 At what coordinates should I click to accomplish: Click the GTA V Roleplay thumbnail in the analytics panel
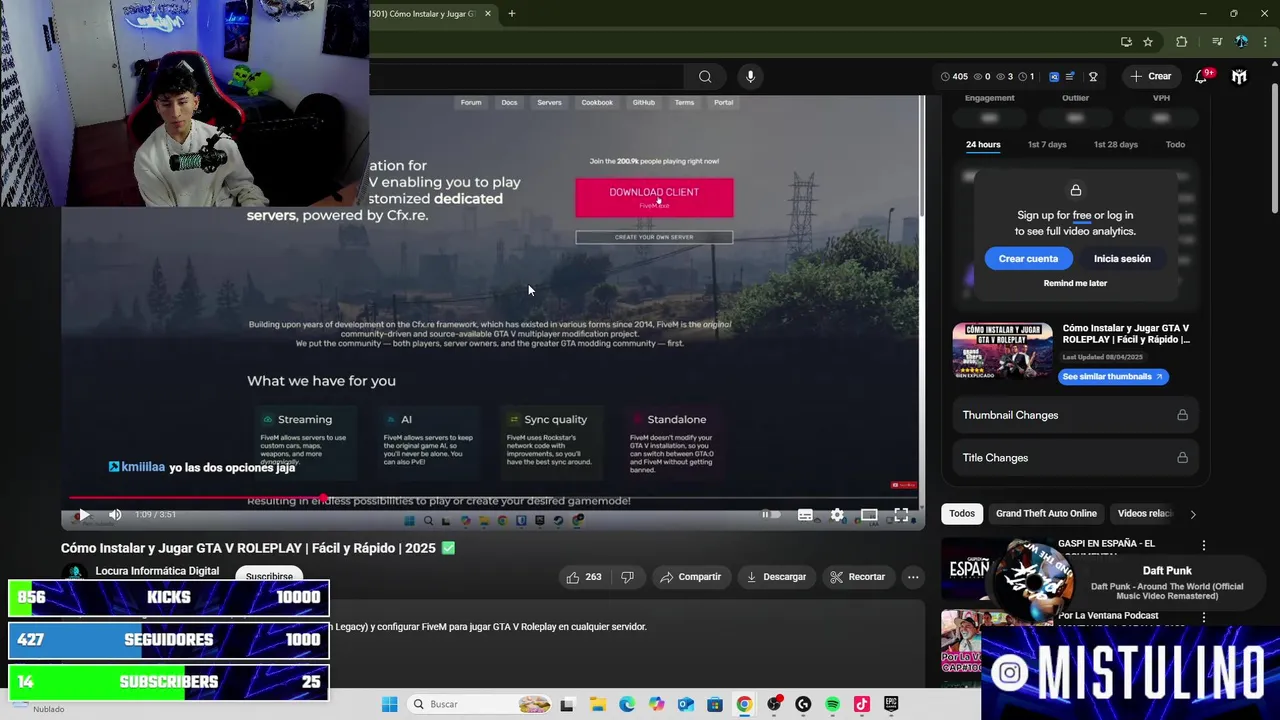[x=1002, y=351]
